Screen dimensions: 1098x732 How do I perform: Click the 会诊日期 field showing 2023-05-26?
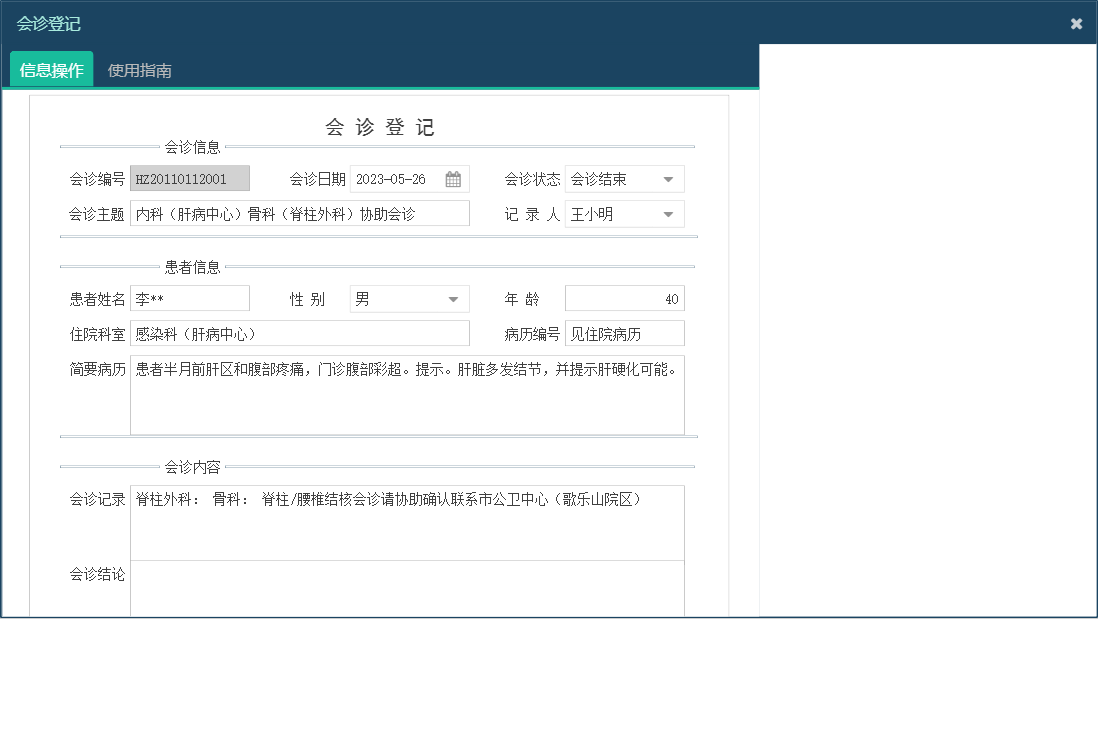click(x=395, y=178)
